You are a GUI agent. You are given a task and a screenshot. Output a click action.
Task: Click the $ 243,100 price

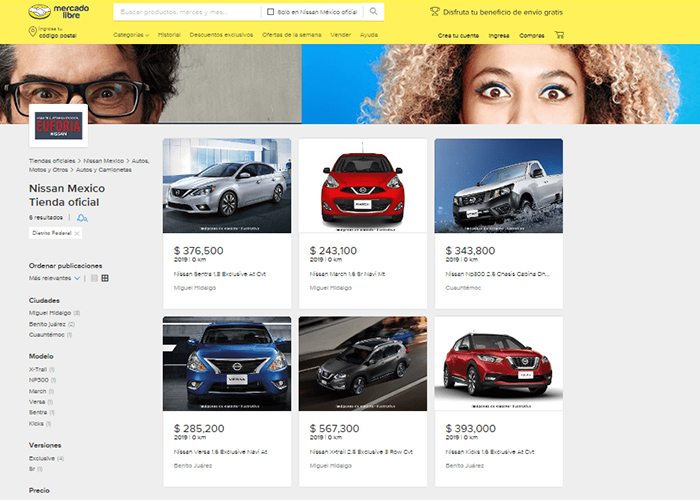pos(333,251)
